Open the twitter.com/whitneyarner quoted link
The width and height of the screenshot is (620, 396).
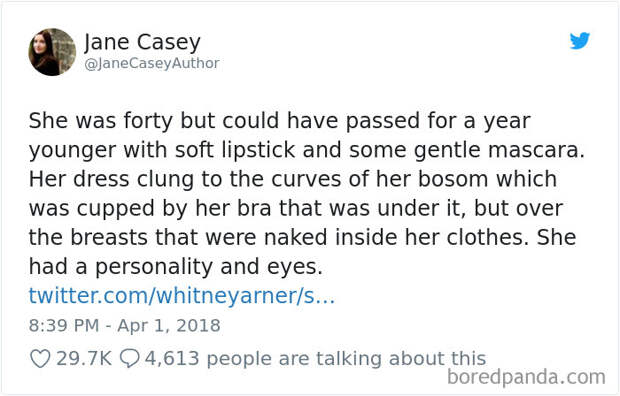click(182, 296)
